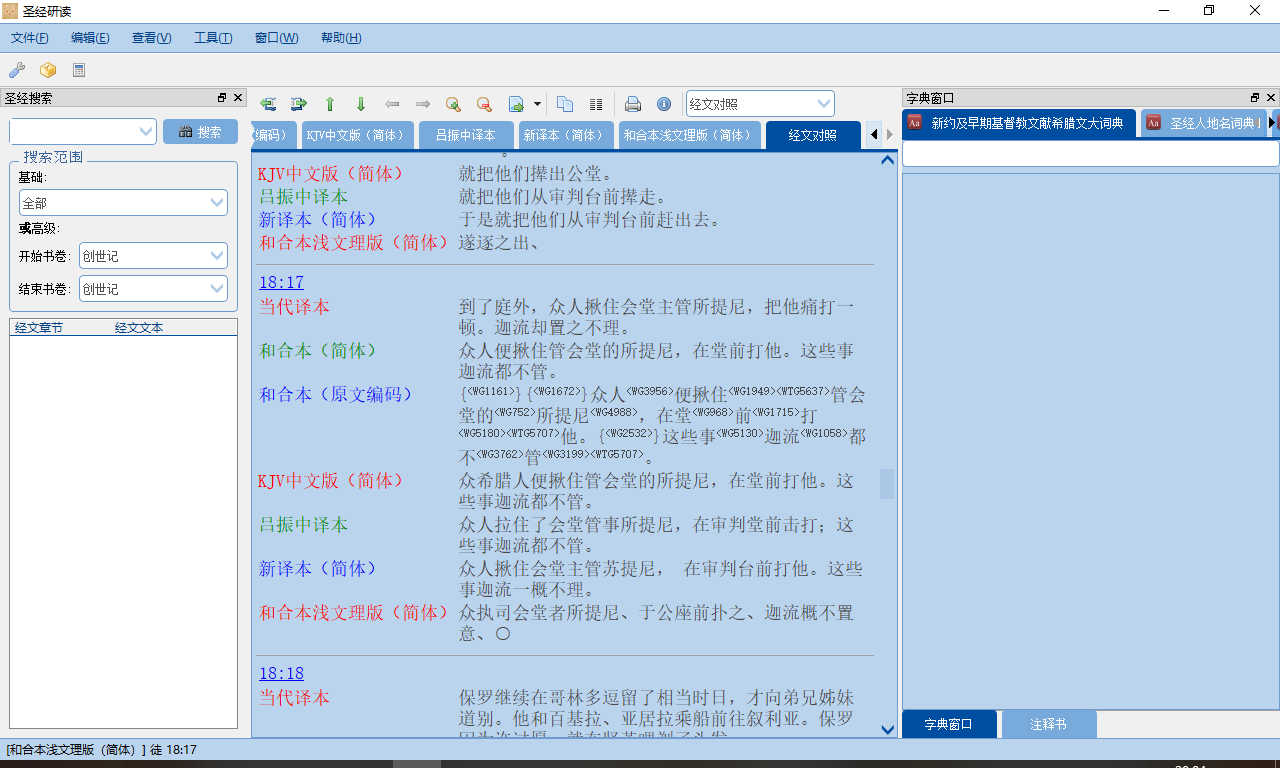This screenshot has height=768, width=1280.
Task: Zoom in with the plus magnifier icon
Action: tap(453, 104)
